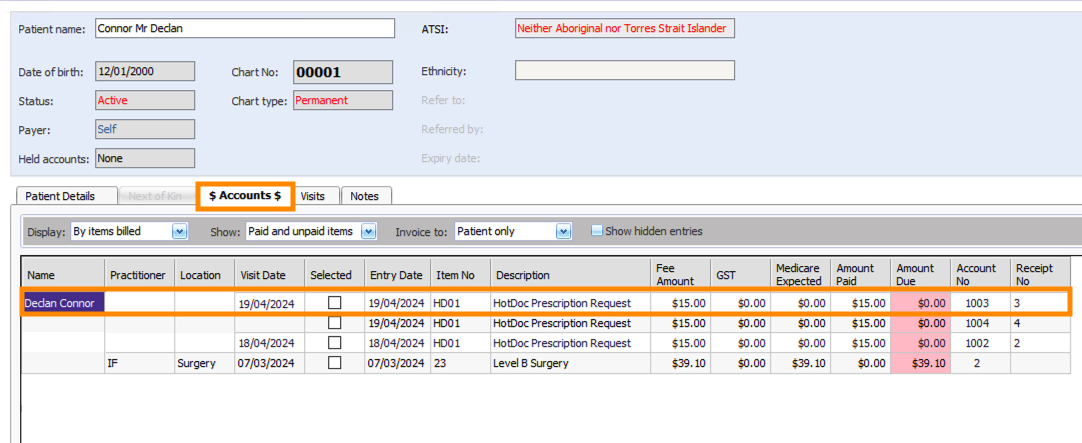Sort by the Location column header
This screenshot has width=1082, height=443.
pos(204,275)
